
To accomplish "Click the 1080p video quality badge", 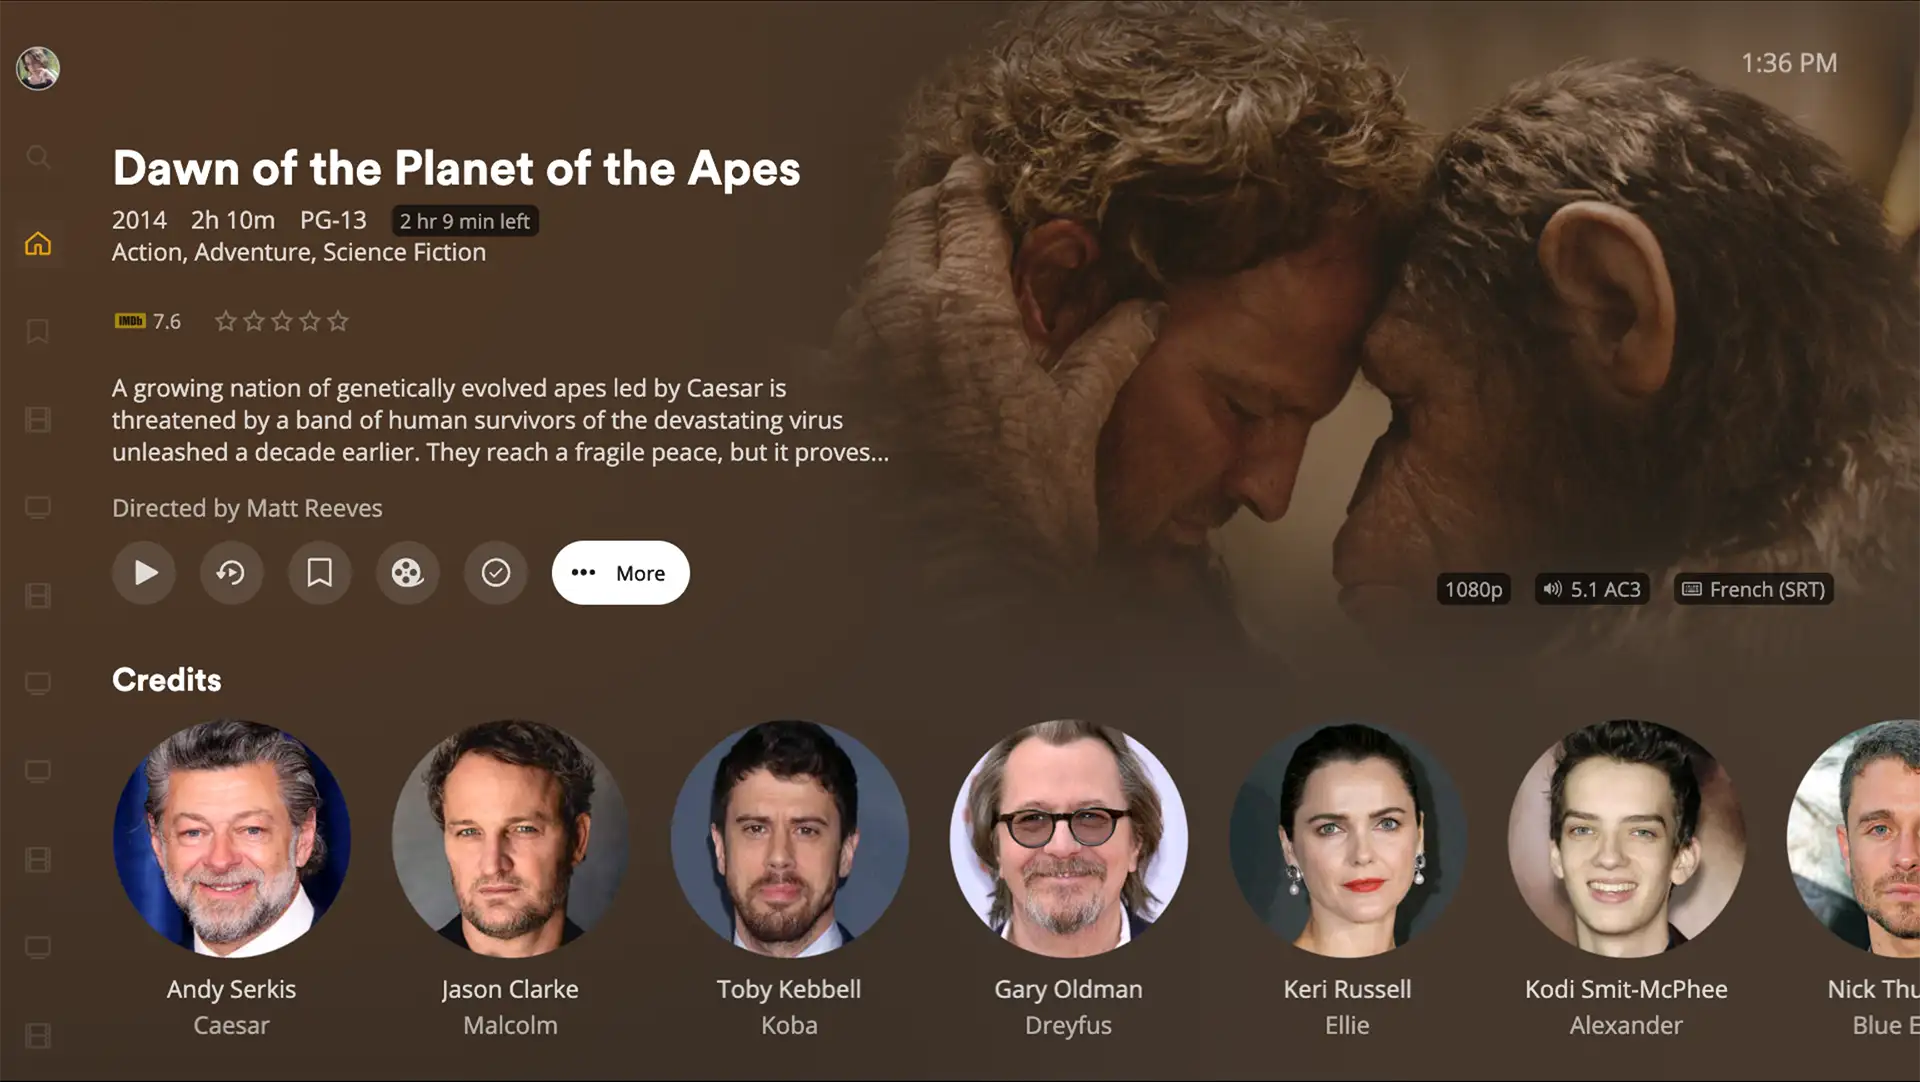I will 1473,589.
